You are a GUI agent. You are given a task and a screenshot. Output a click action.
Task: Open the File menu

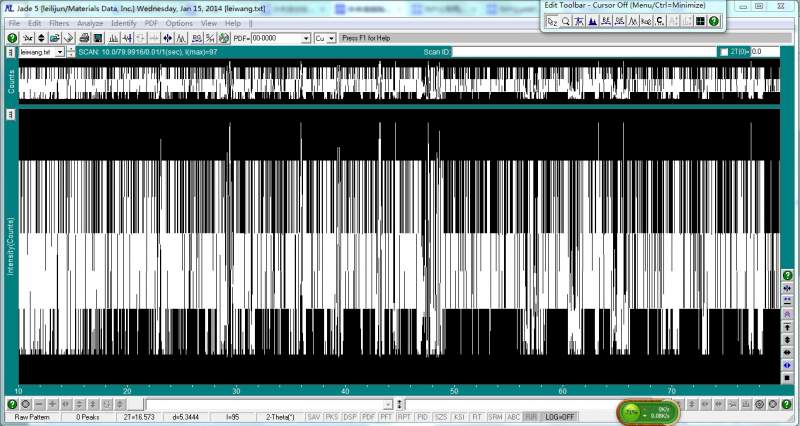pos(14,23)
